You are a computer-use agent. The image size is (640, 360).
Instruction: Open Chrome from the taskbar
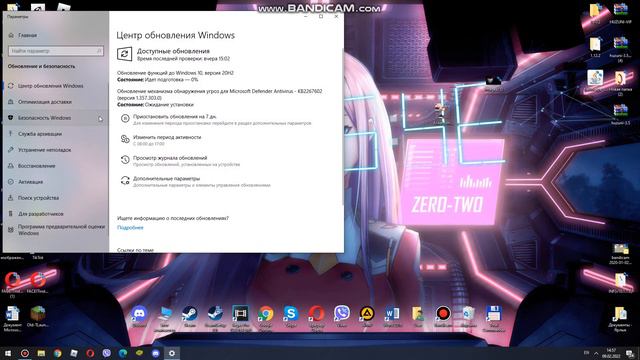point(58,353)
